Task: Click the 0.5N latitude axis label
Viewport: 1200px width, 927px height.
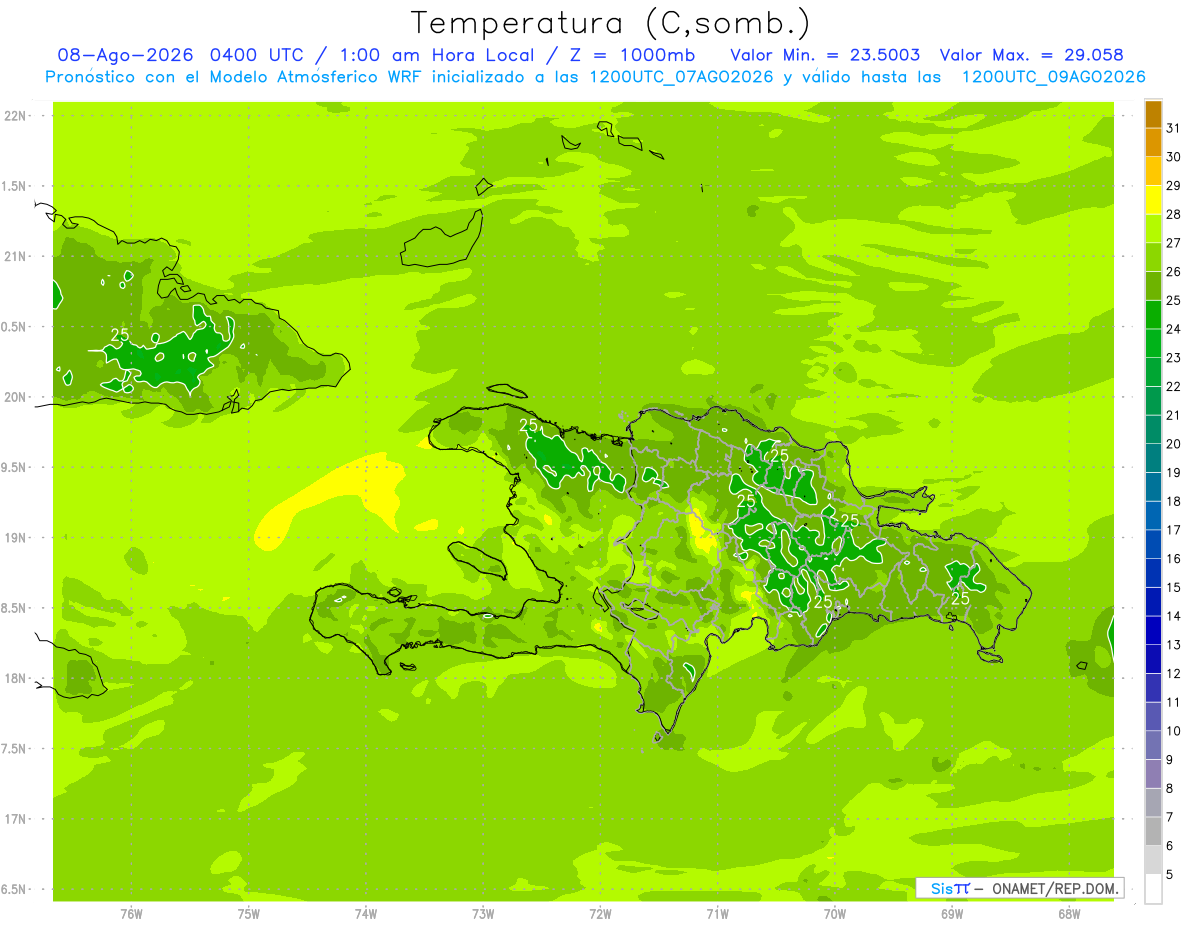Action: (x=15, y=327)
